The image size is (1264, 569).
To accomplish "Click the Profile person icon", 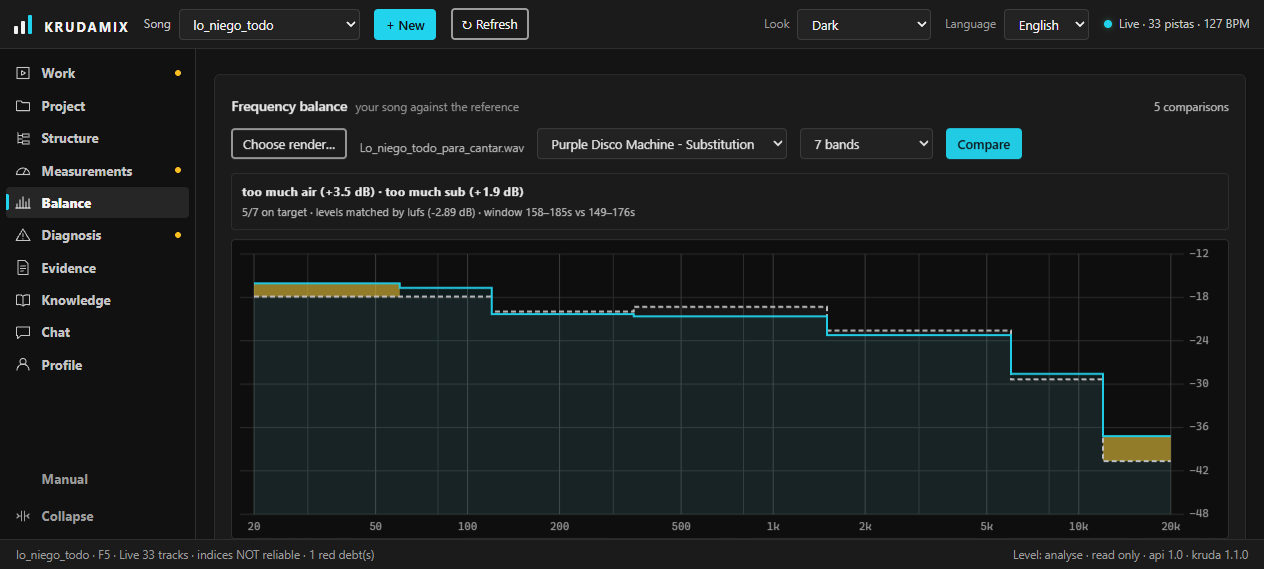I will 23,365.
